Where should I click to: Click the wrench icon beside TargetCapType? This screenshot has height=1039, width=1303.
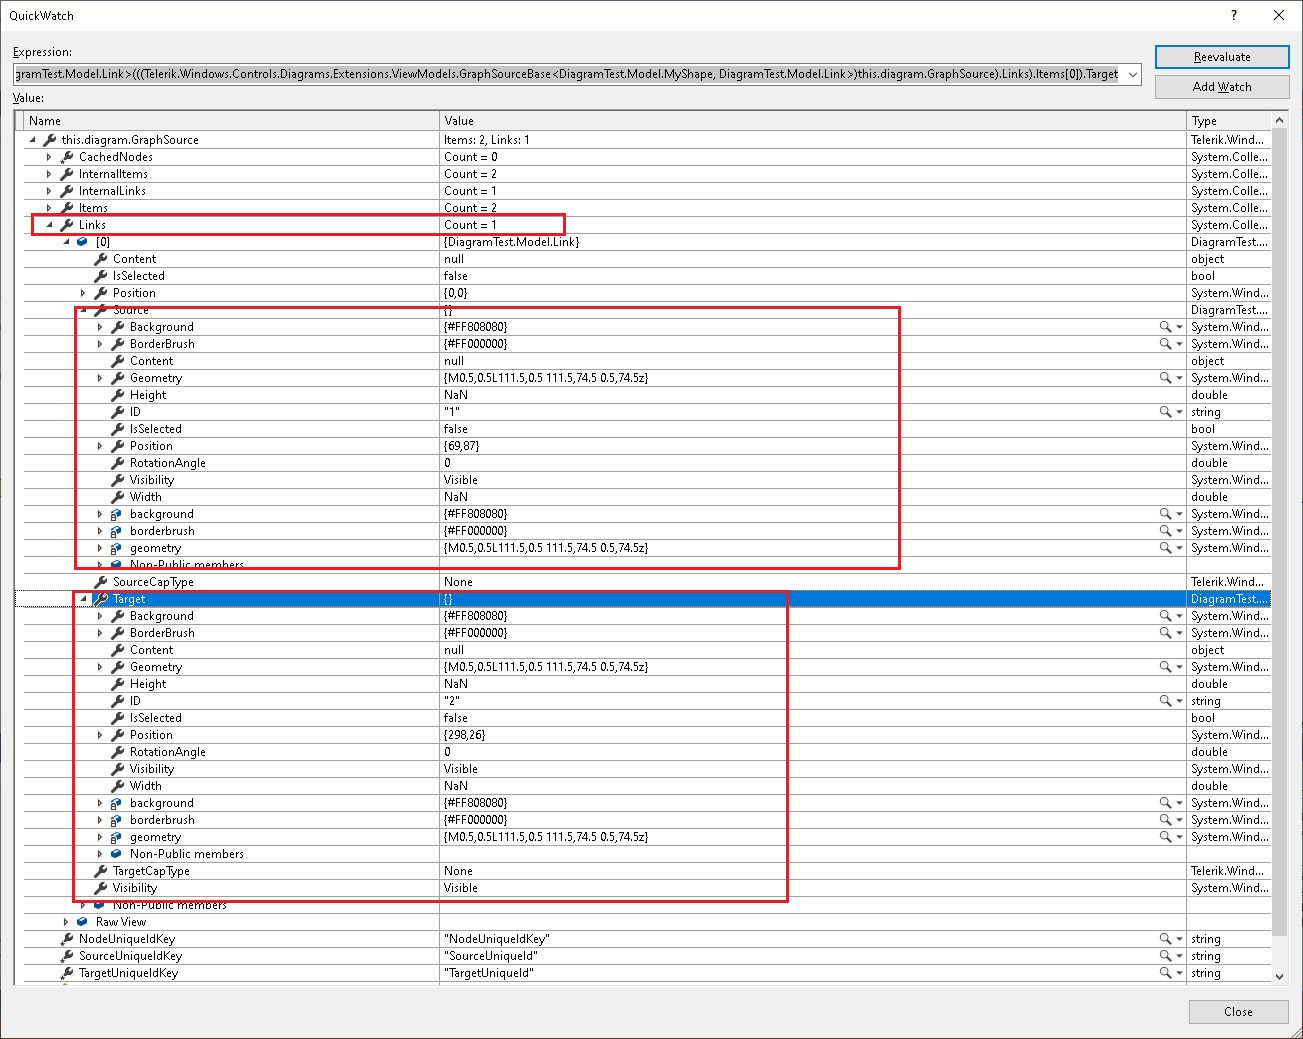pos(100,871)
